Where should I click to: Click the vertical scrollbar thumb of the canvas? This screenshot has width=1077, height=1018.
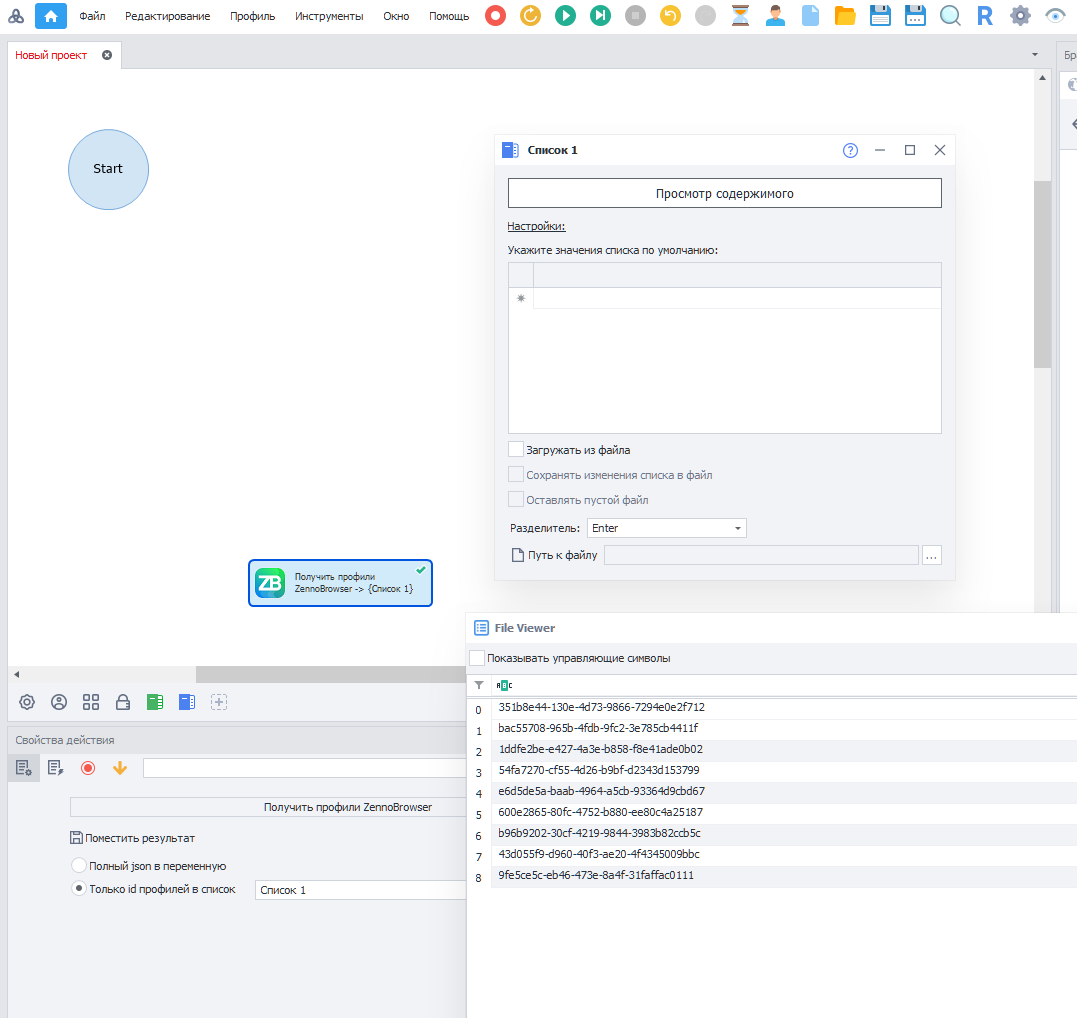[x=1042, y=275]
